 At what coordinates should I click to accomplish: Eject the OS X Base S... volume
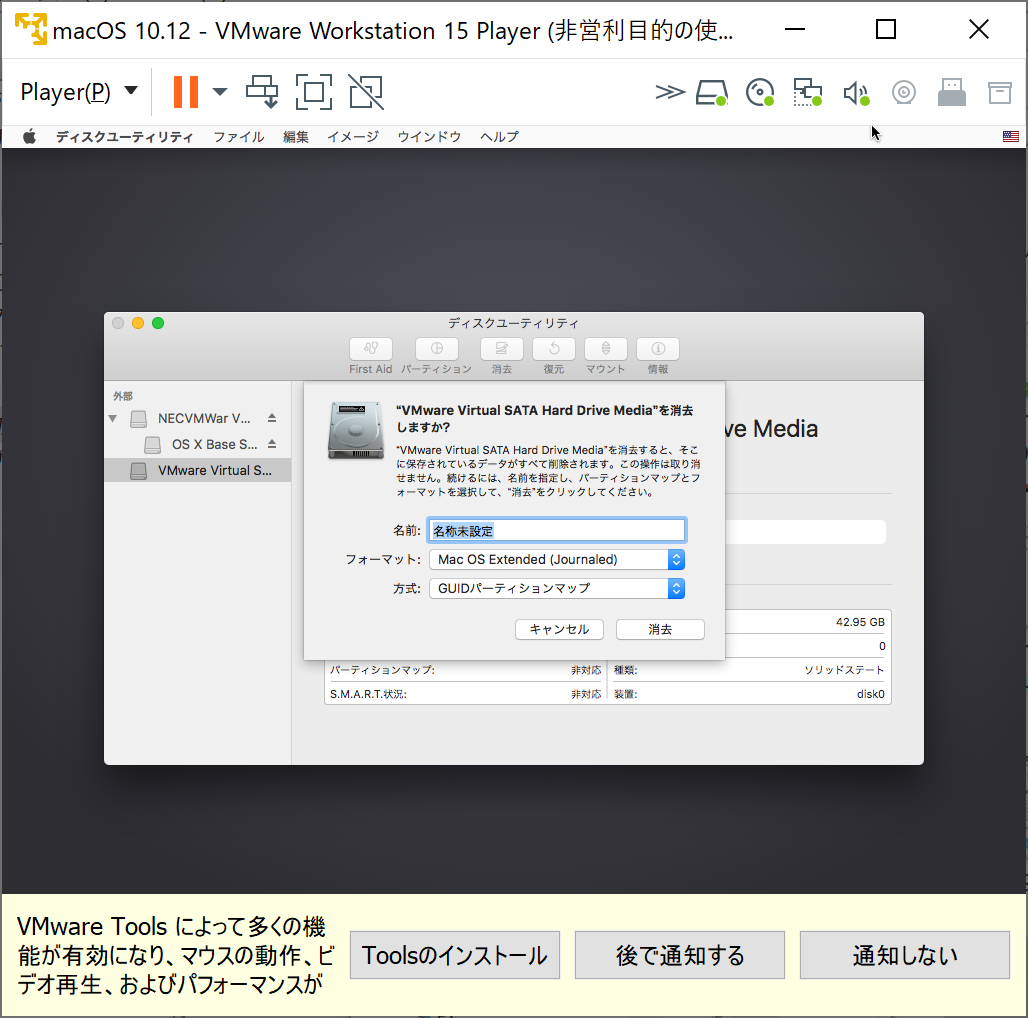[x=272, y=444]
